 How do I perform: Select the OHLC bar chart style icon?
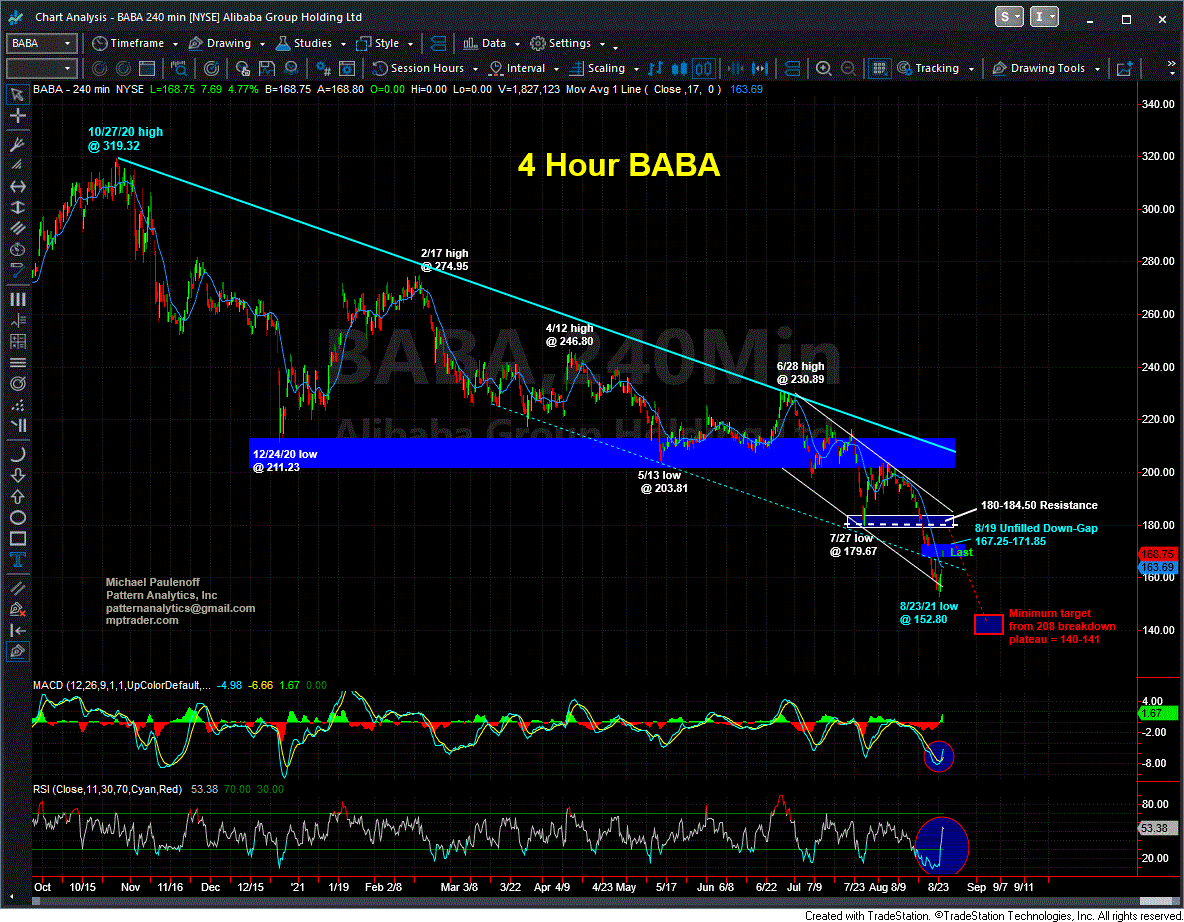[655, 69]
